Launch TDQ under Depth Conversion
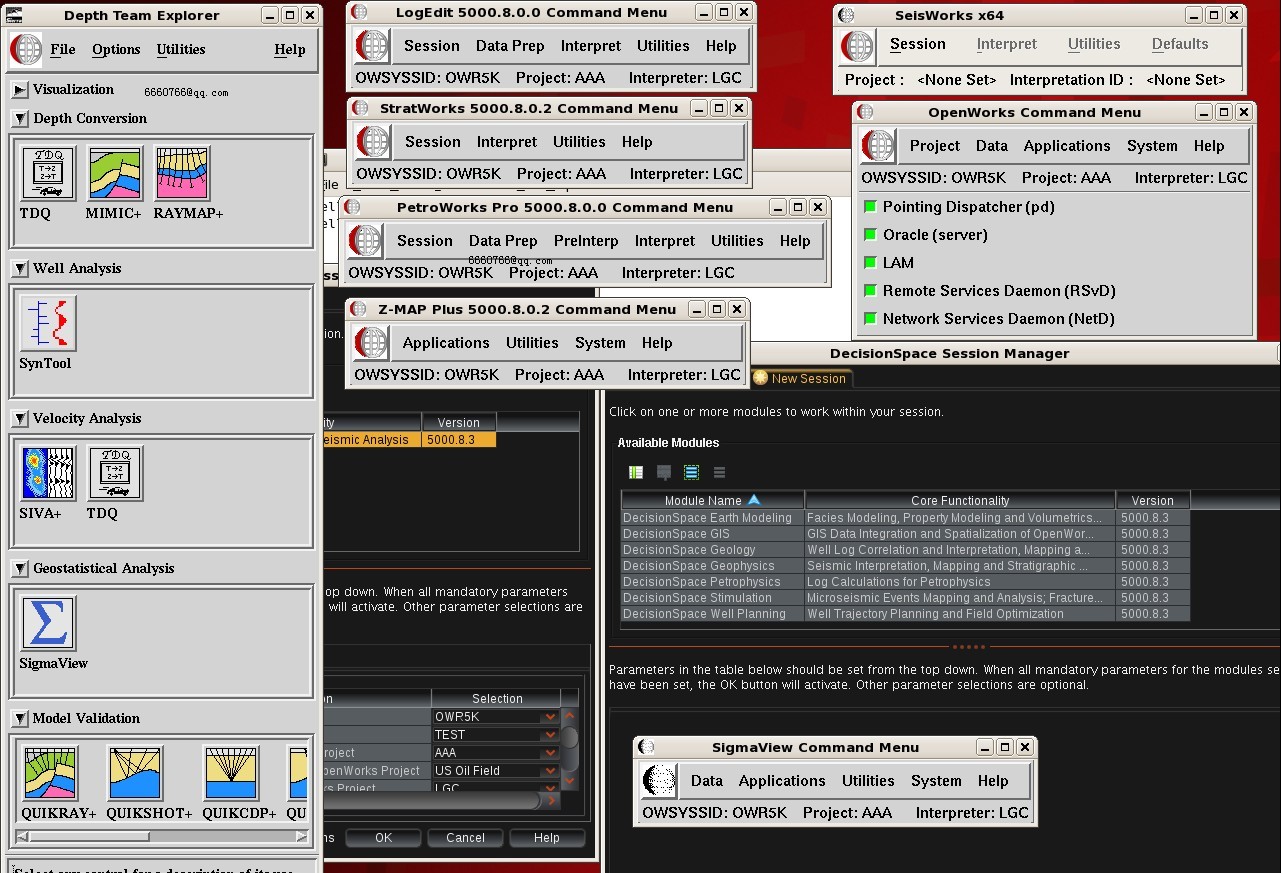The width and height of the screenshot is (1281, 873). pos(48,173)
